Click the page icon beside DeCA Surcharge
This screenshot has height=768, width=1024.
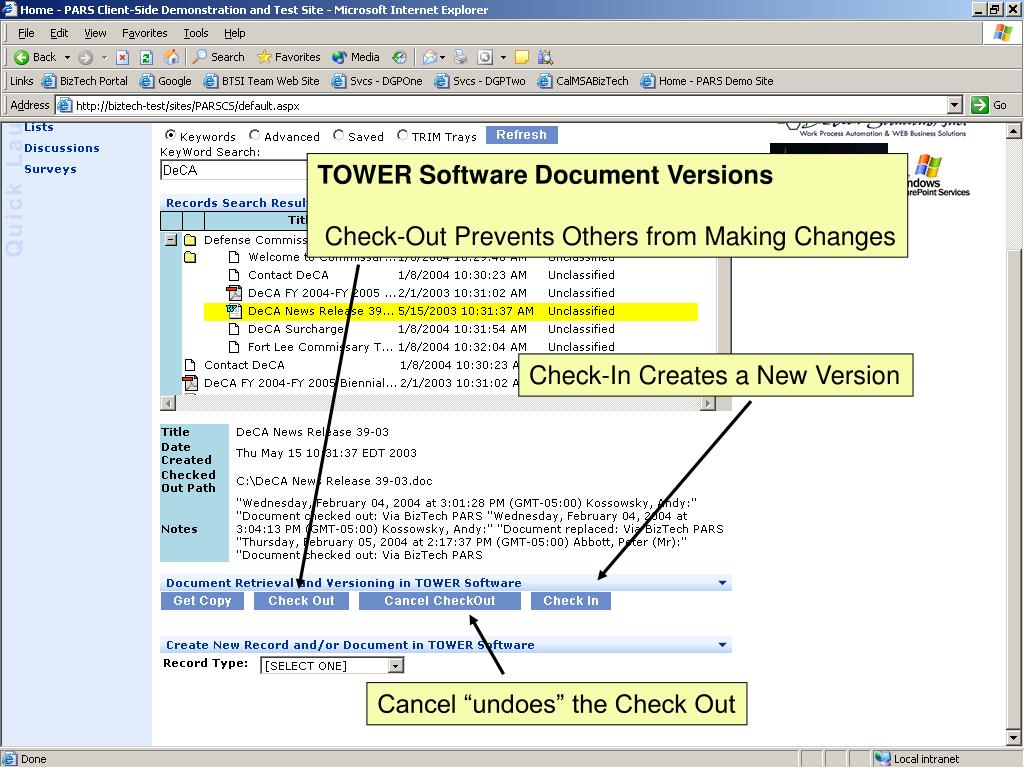[234, 329]
